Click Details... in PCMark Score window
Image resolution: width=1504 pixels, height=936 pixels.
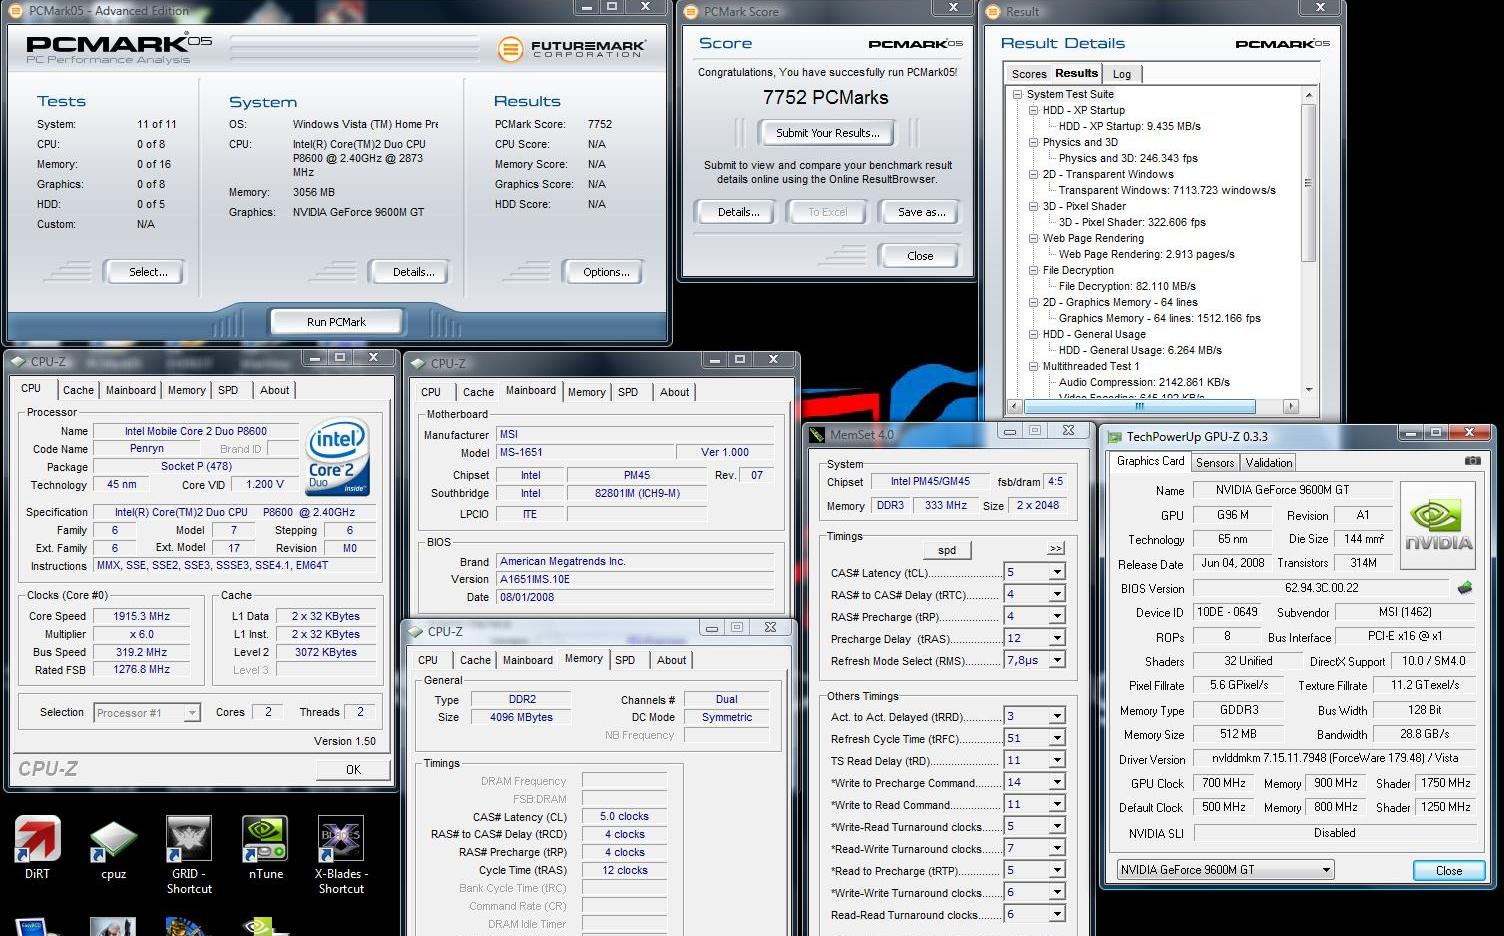pyautogui.click(x=738, y=212)
